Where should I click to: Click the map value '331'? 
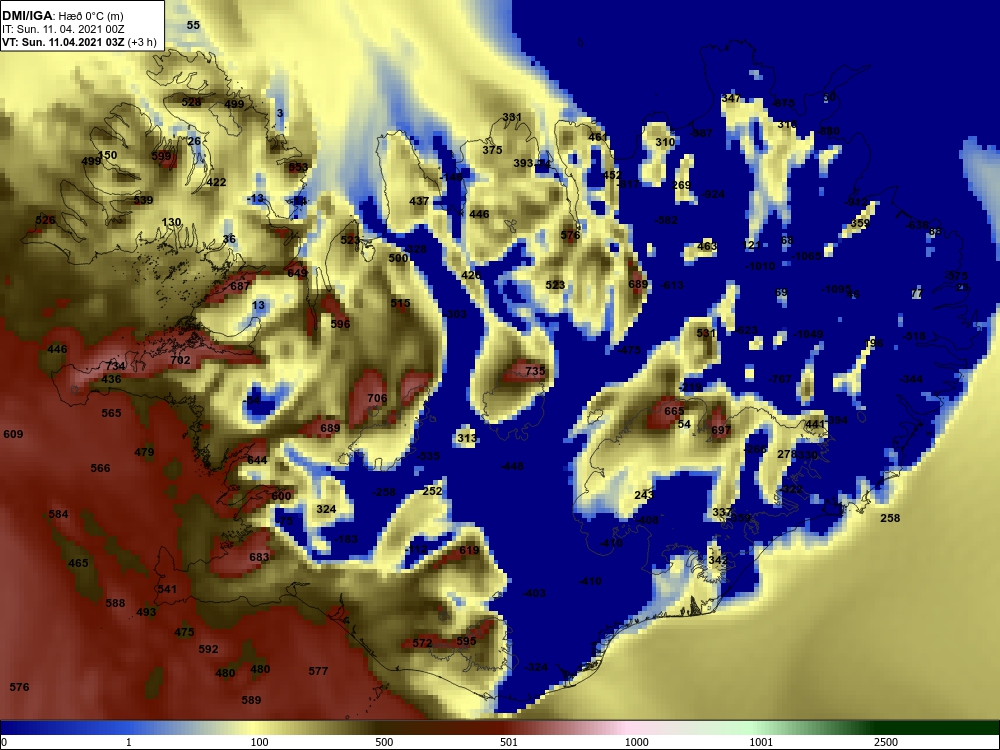[511, 117]
